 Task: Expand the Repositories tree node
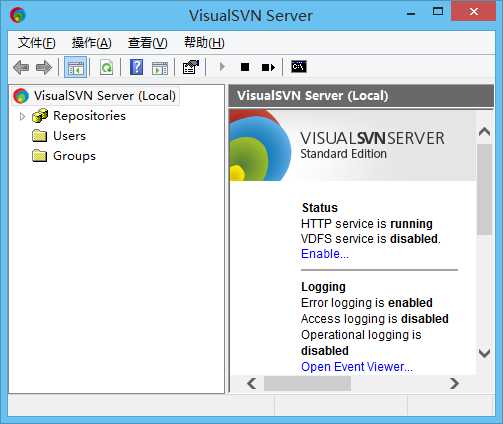[x=22, y=116]
